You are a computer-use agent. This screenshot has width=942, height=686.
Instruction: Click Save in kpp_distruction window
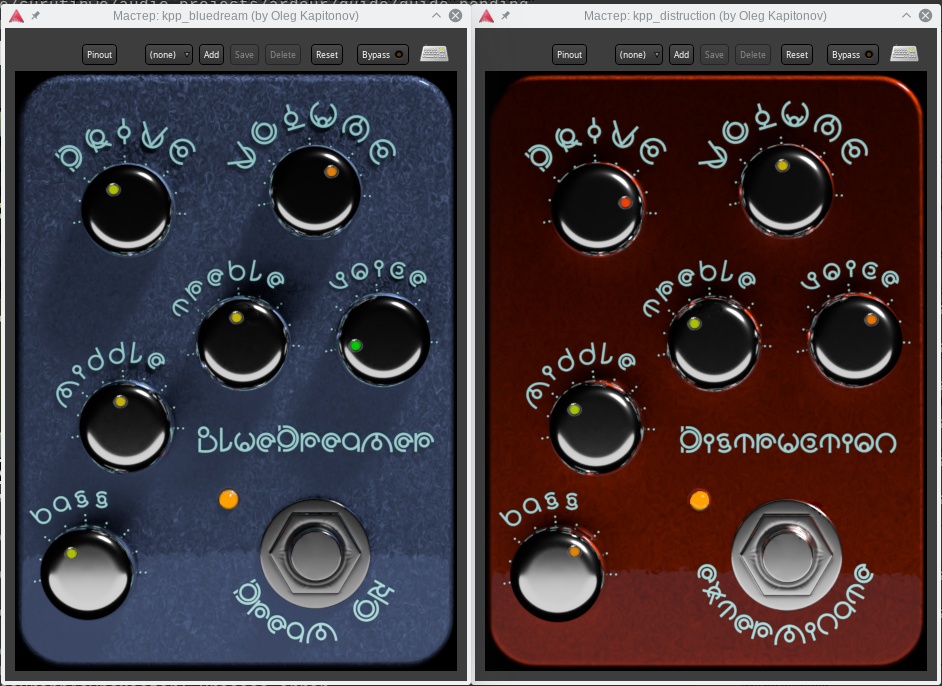714,55
